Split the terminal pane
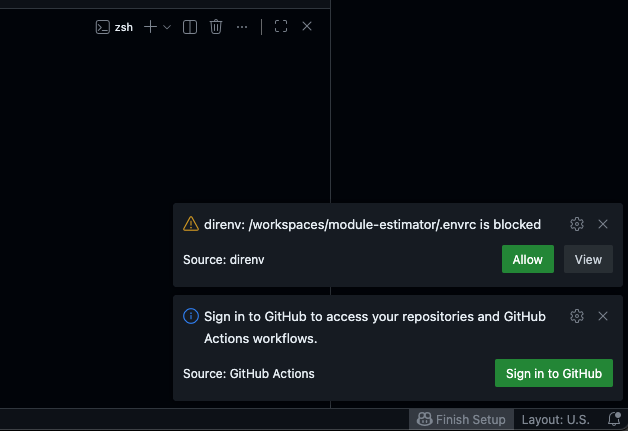Viewport: 628px width, 431px height. [190, 27]
